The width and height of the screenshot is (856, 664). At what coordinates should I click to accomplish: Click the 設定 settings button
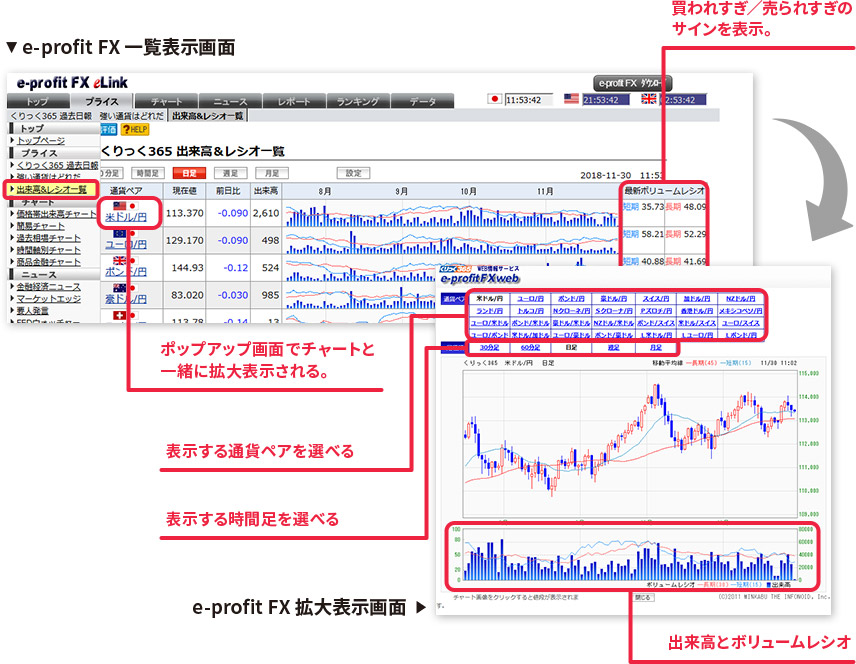(353, 173)
